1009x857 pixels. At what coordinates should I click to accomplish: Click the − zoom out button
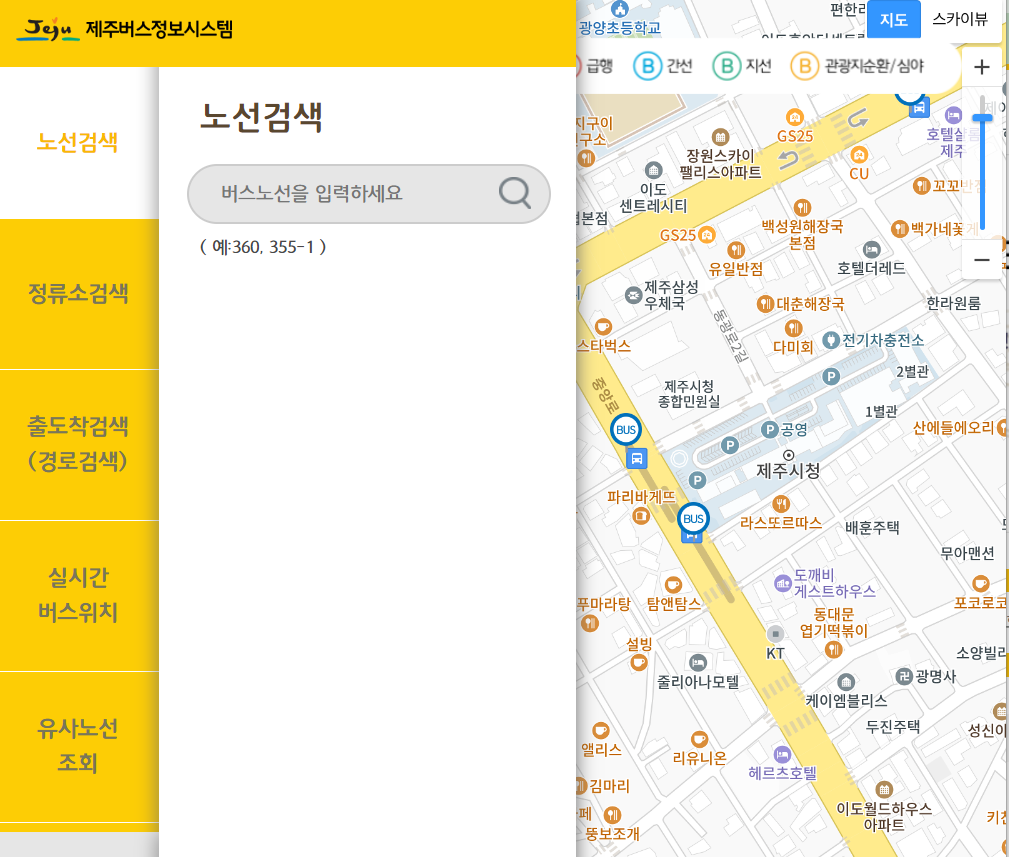(981, 259)
